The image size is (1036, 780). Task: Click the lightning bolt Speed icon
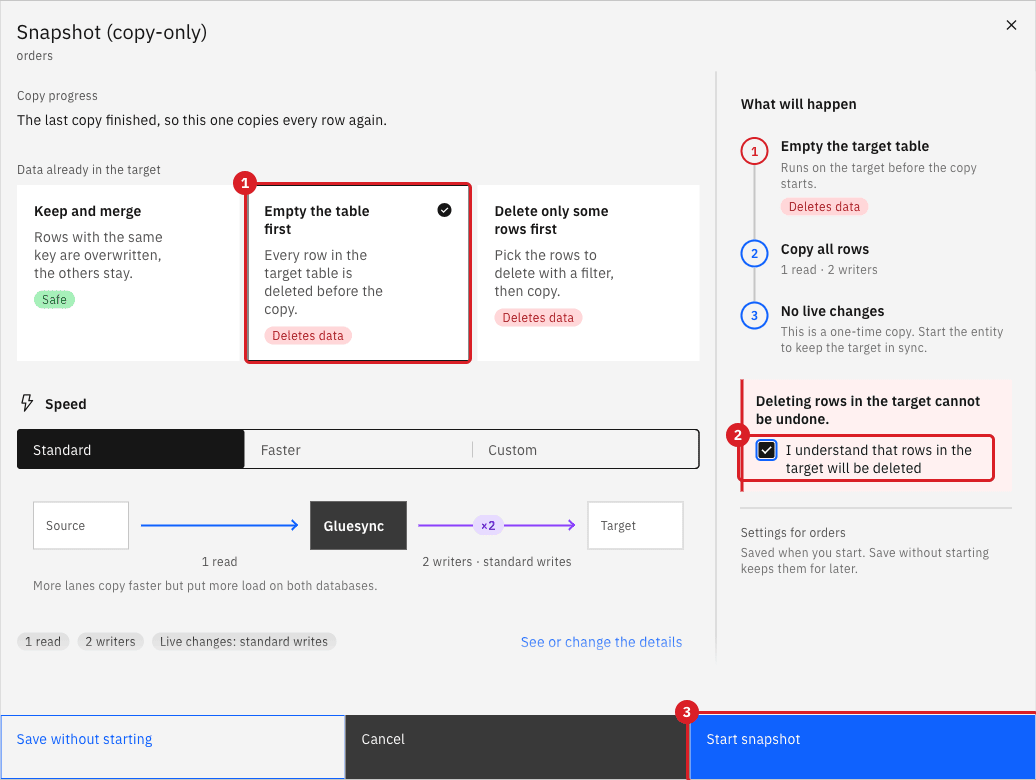[27, 403]
